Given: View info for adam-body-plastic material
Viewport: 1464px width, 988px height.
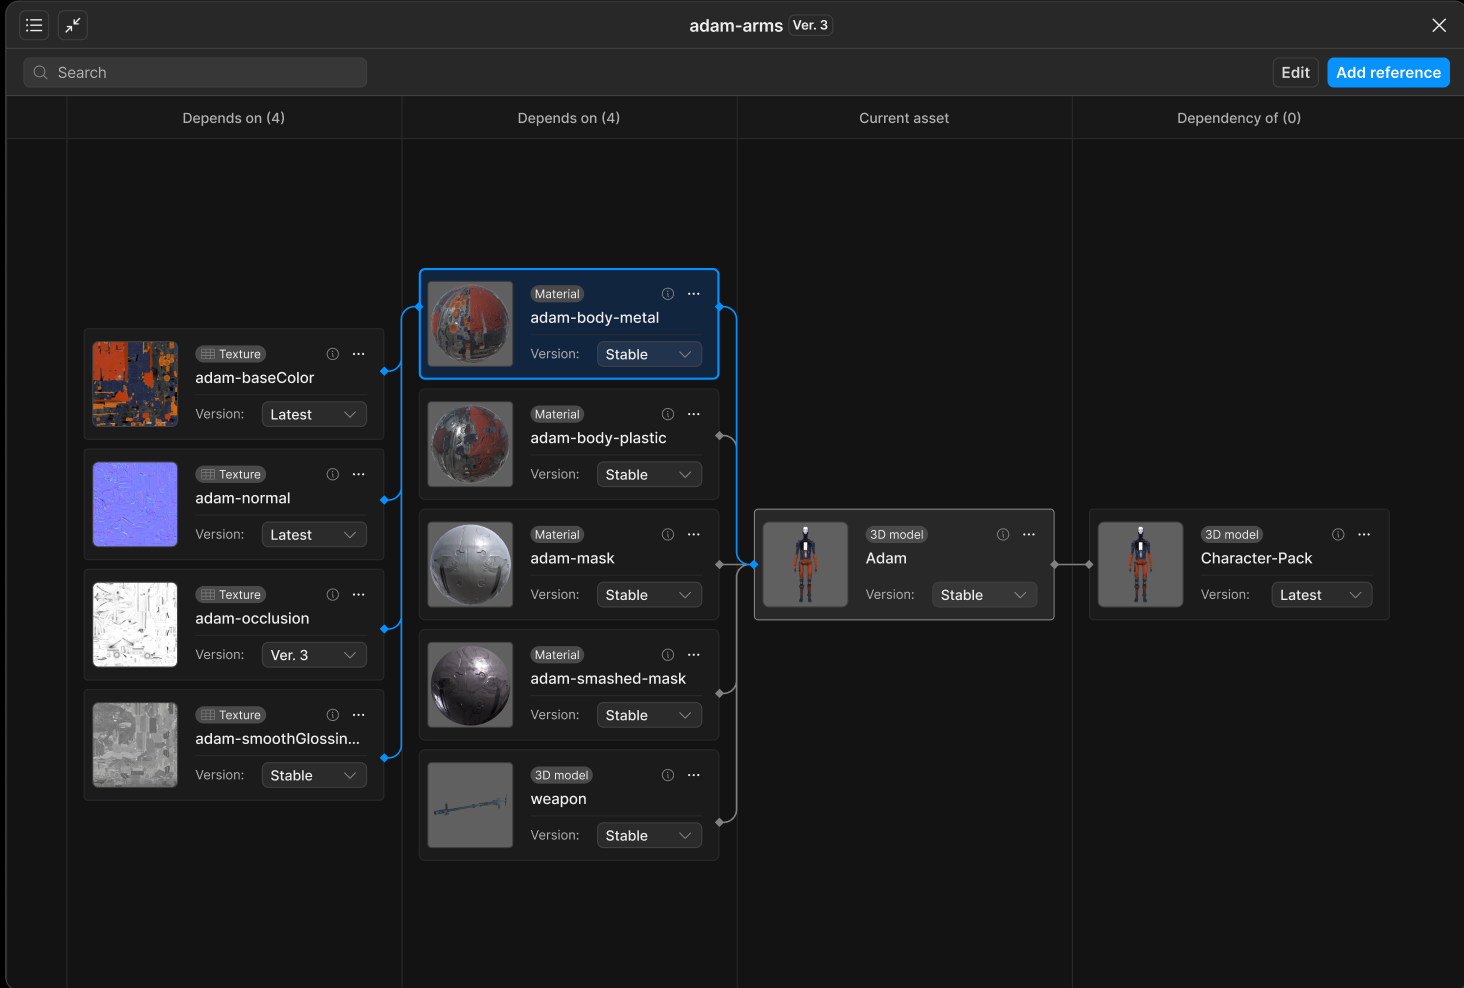Looking at the screenshot, I should click(667, 413).
